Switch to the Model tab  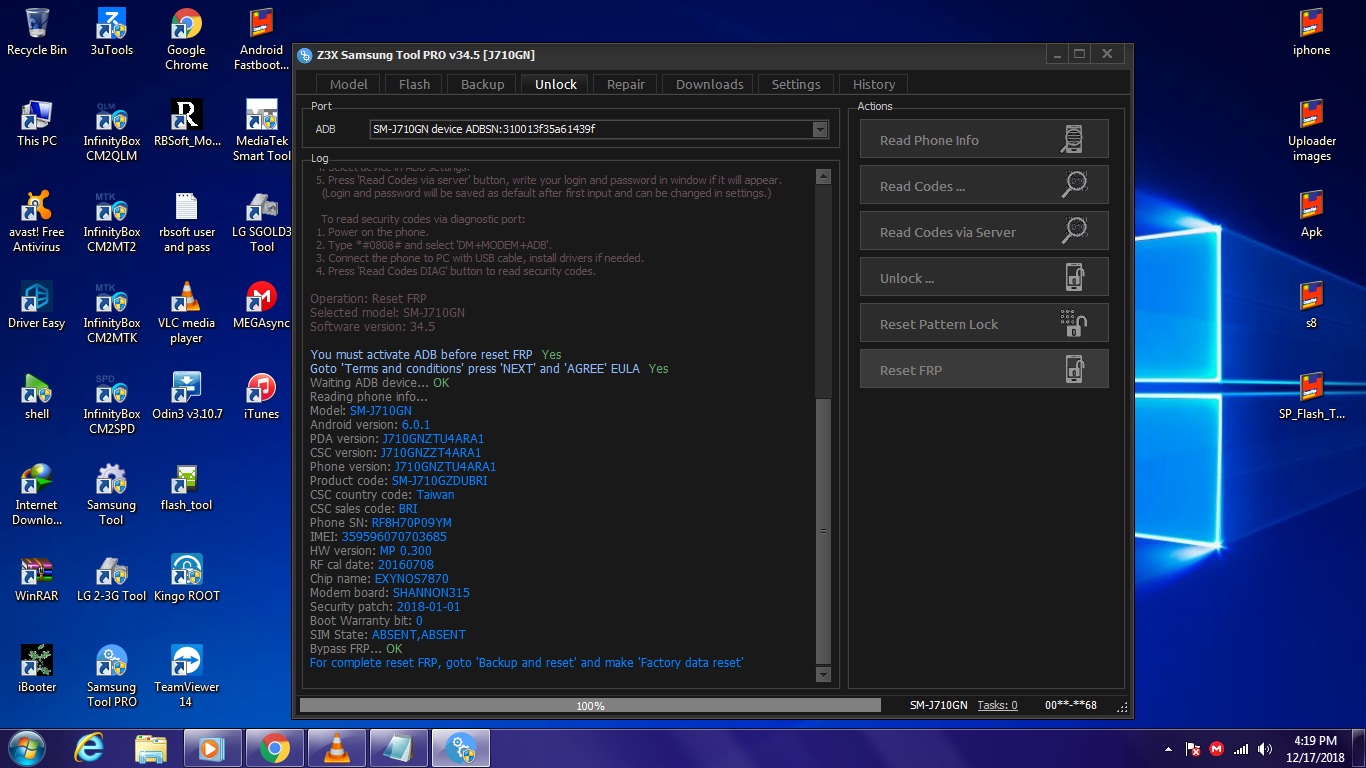point(348,85)
